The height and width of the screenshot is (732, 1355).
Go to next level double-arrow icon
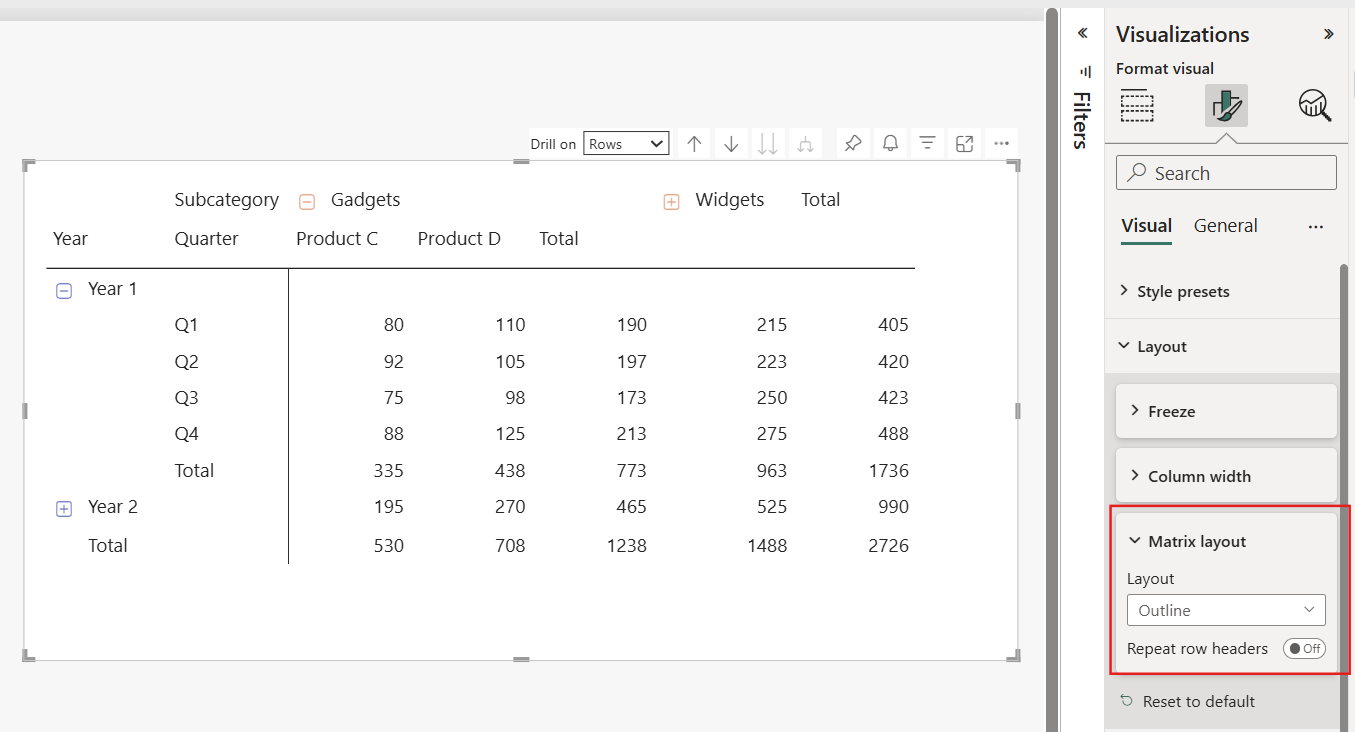click(768, 144)
